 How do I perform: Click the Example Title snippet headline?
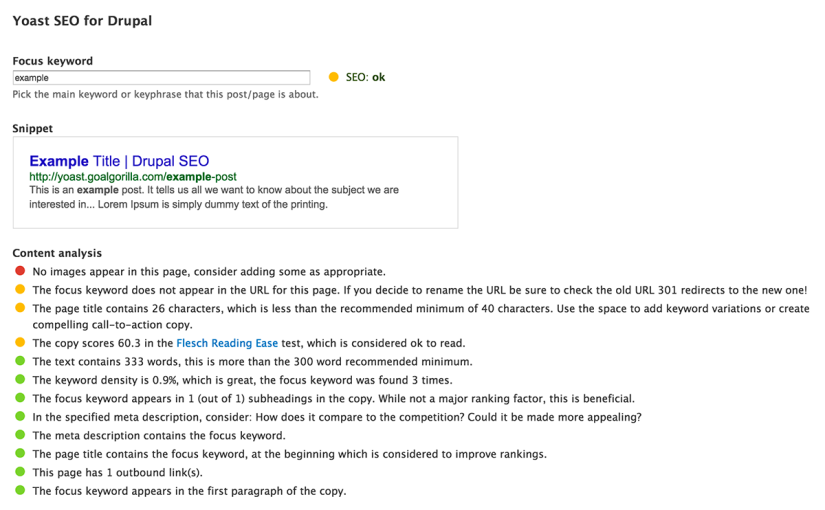[119, 161]
